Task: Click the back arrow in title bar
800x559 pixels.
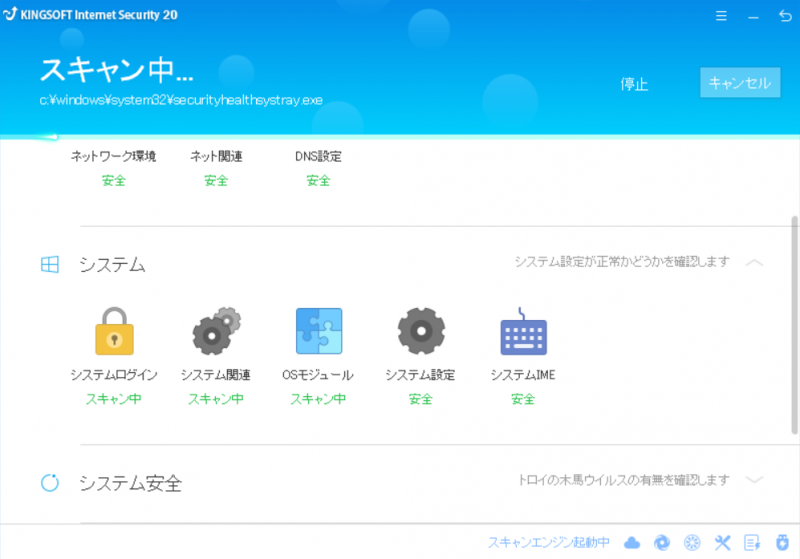Action: [785, 16]
